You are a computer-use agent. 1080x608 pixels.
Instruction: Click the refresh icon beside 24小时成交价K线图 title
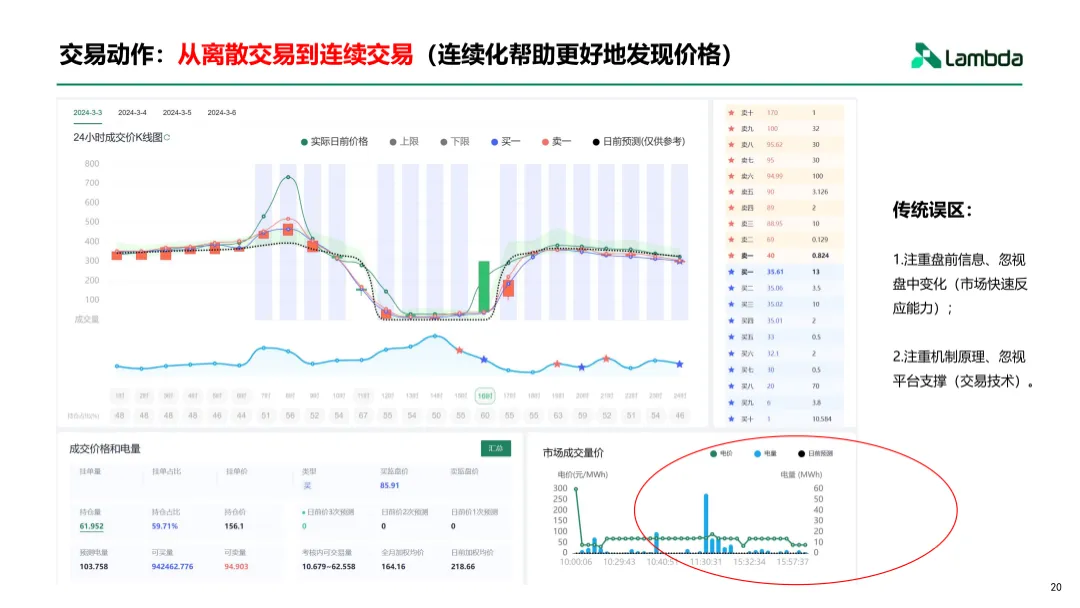point(167,137)
